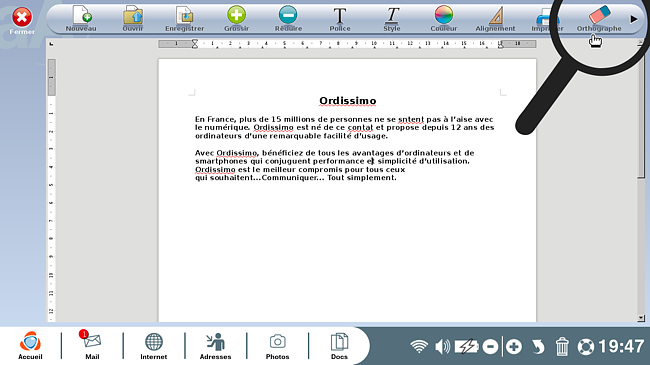Click the Nouveau document icon
Viewport: 650px width, 365px height.
[x=81, y=19]
